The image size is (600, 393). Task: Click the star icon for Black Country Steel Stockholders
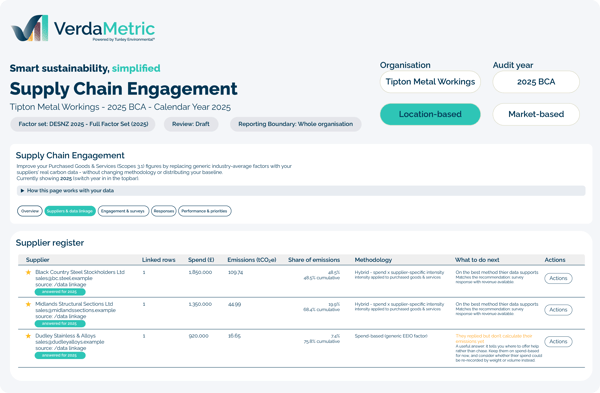point(28,272)
